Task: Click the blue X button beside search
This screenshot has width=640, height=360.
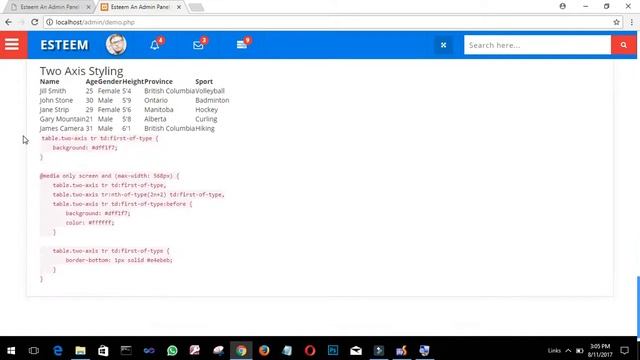Action: (443, 45)
